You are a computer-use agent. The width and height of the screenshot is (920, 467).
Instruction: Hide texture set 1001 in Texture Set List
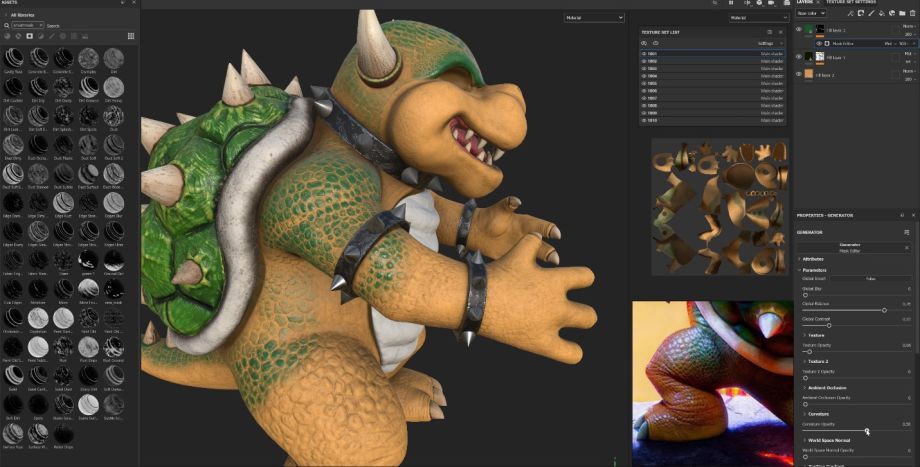645,53
